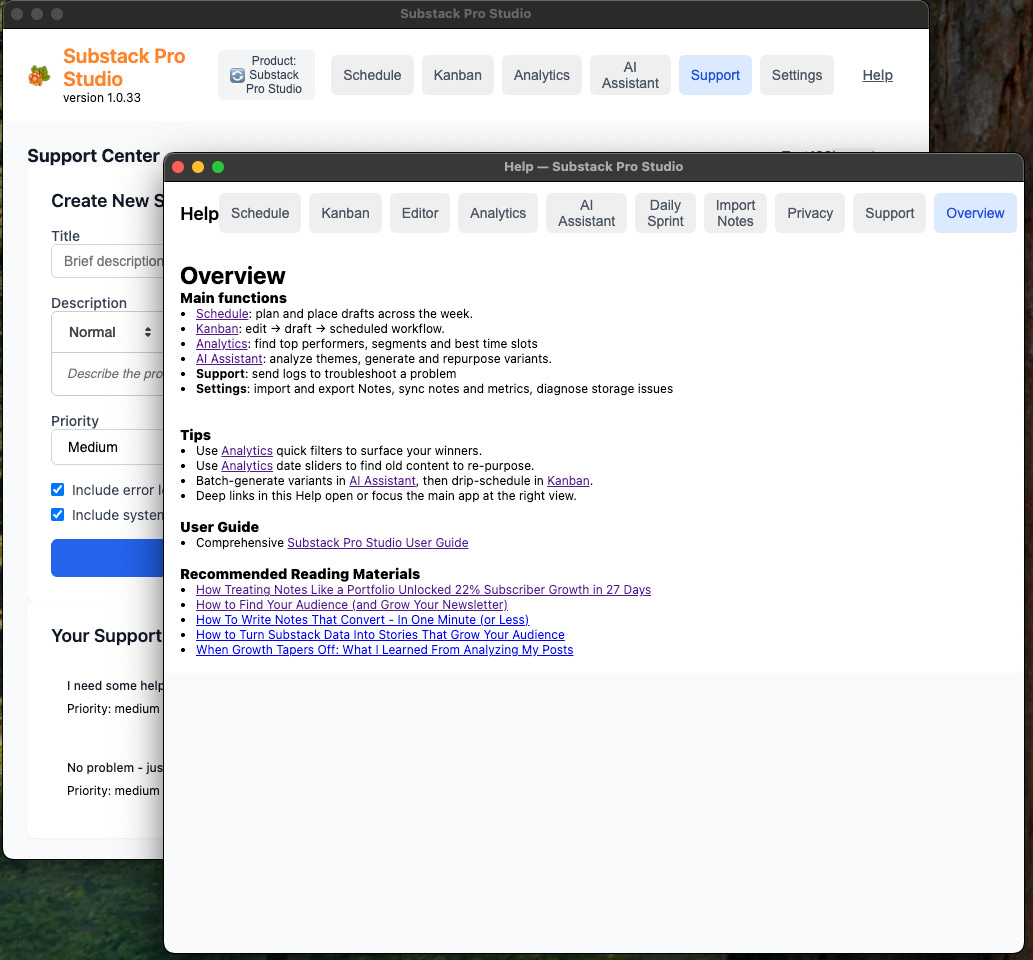Open Import Notes help tab
Screen dimensions: 1033x960
point(735,213)
